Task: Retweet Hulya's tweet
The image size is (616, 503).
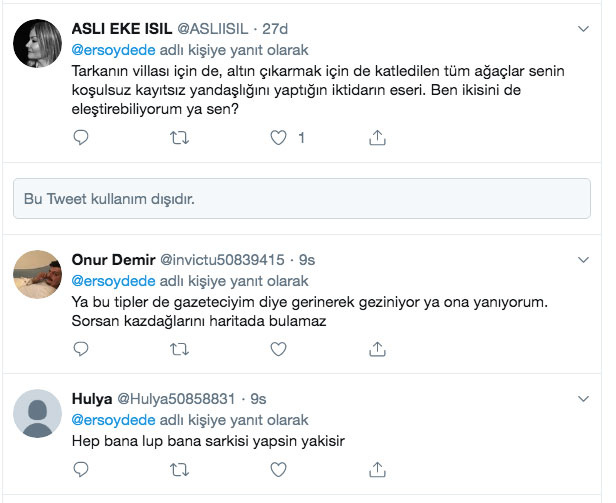Action: [180, 467]
